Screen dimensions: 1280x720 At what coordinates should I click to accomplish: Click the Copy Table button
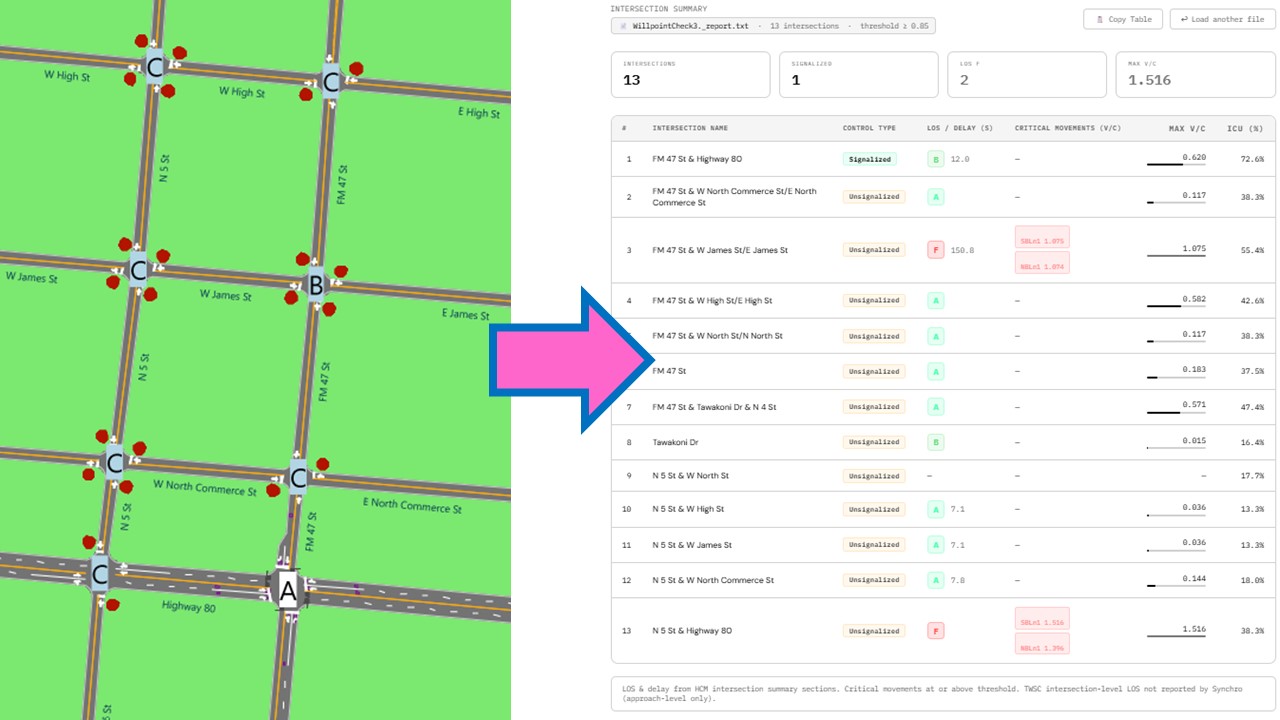click(1122, 19)
